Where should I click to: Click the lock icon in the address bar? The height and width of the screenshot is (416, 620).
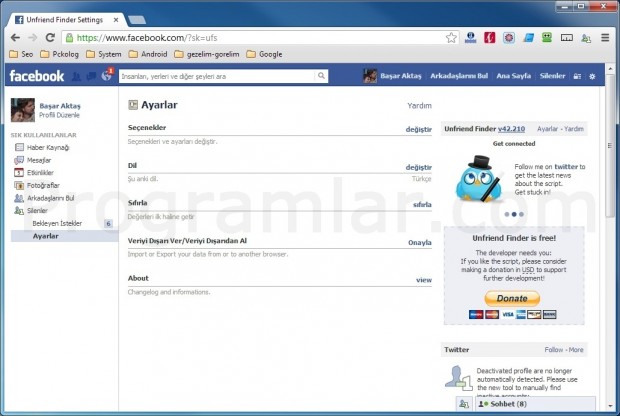69,38
